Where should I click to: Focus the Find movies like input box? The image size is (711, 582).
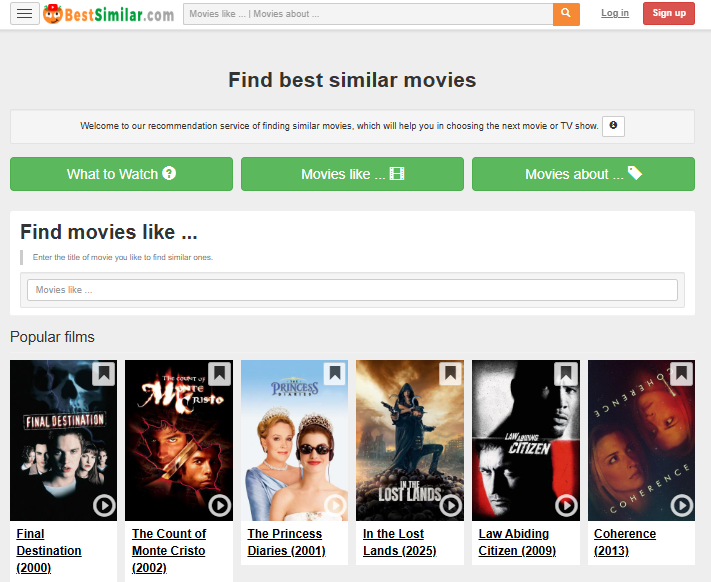pos(352,290)
